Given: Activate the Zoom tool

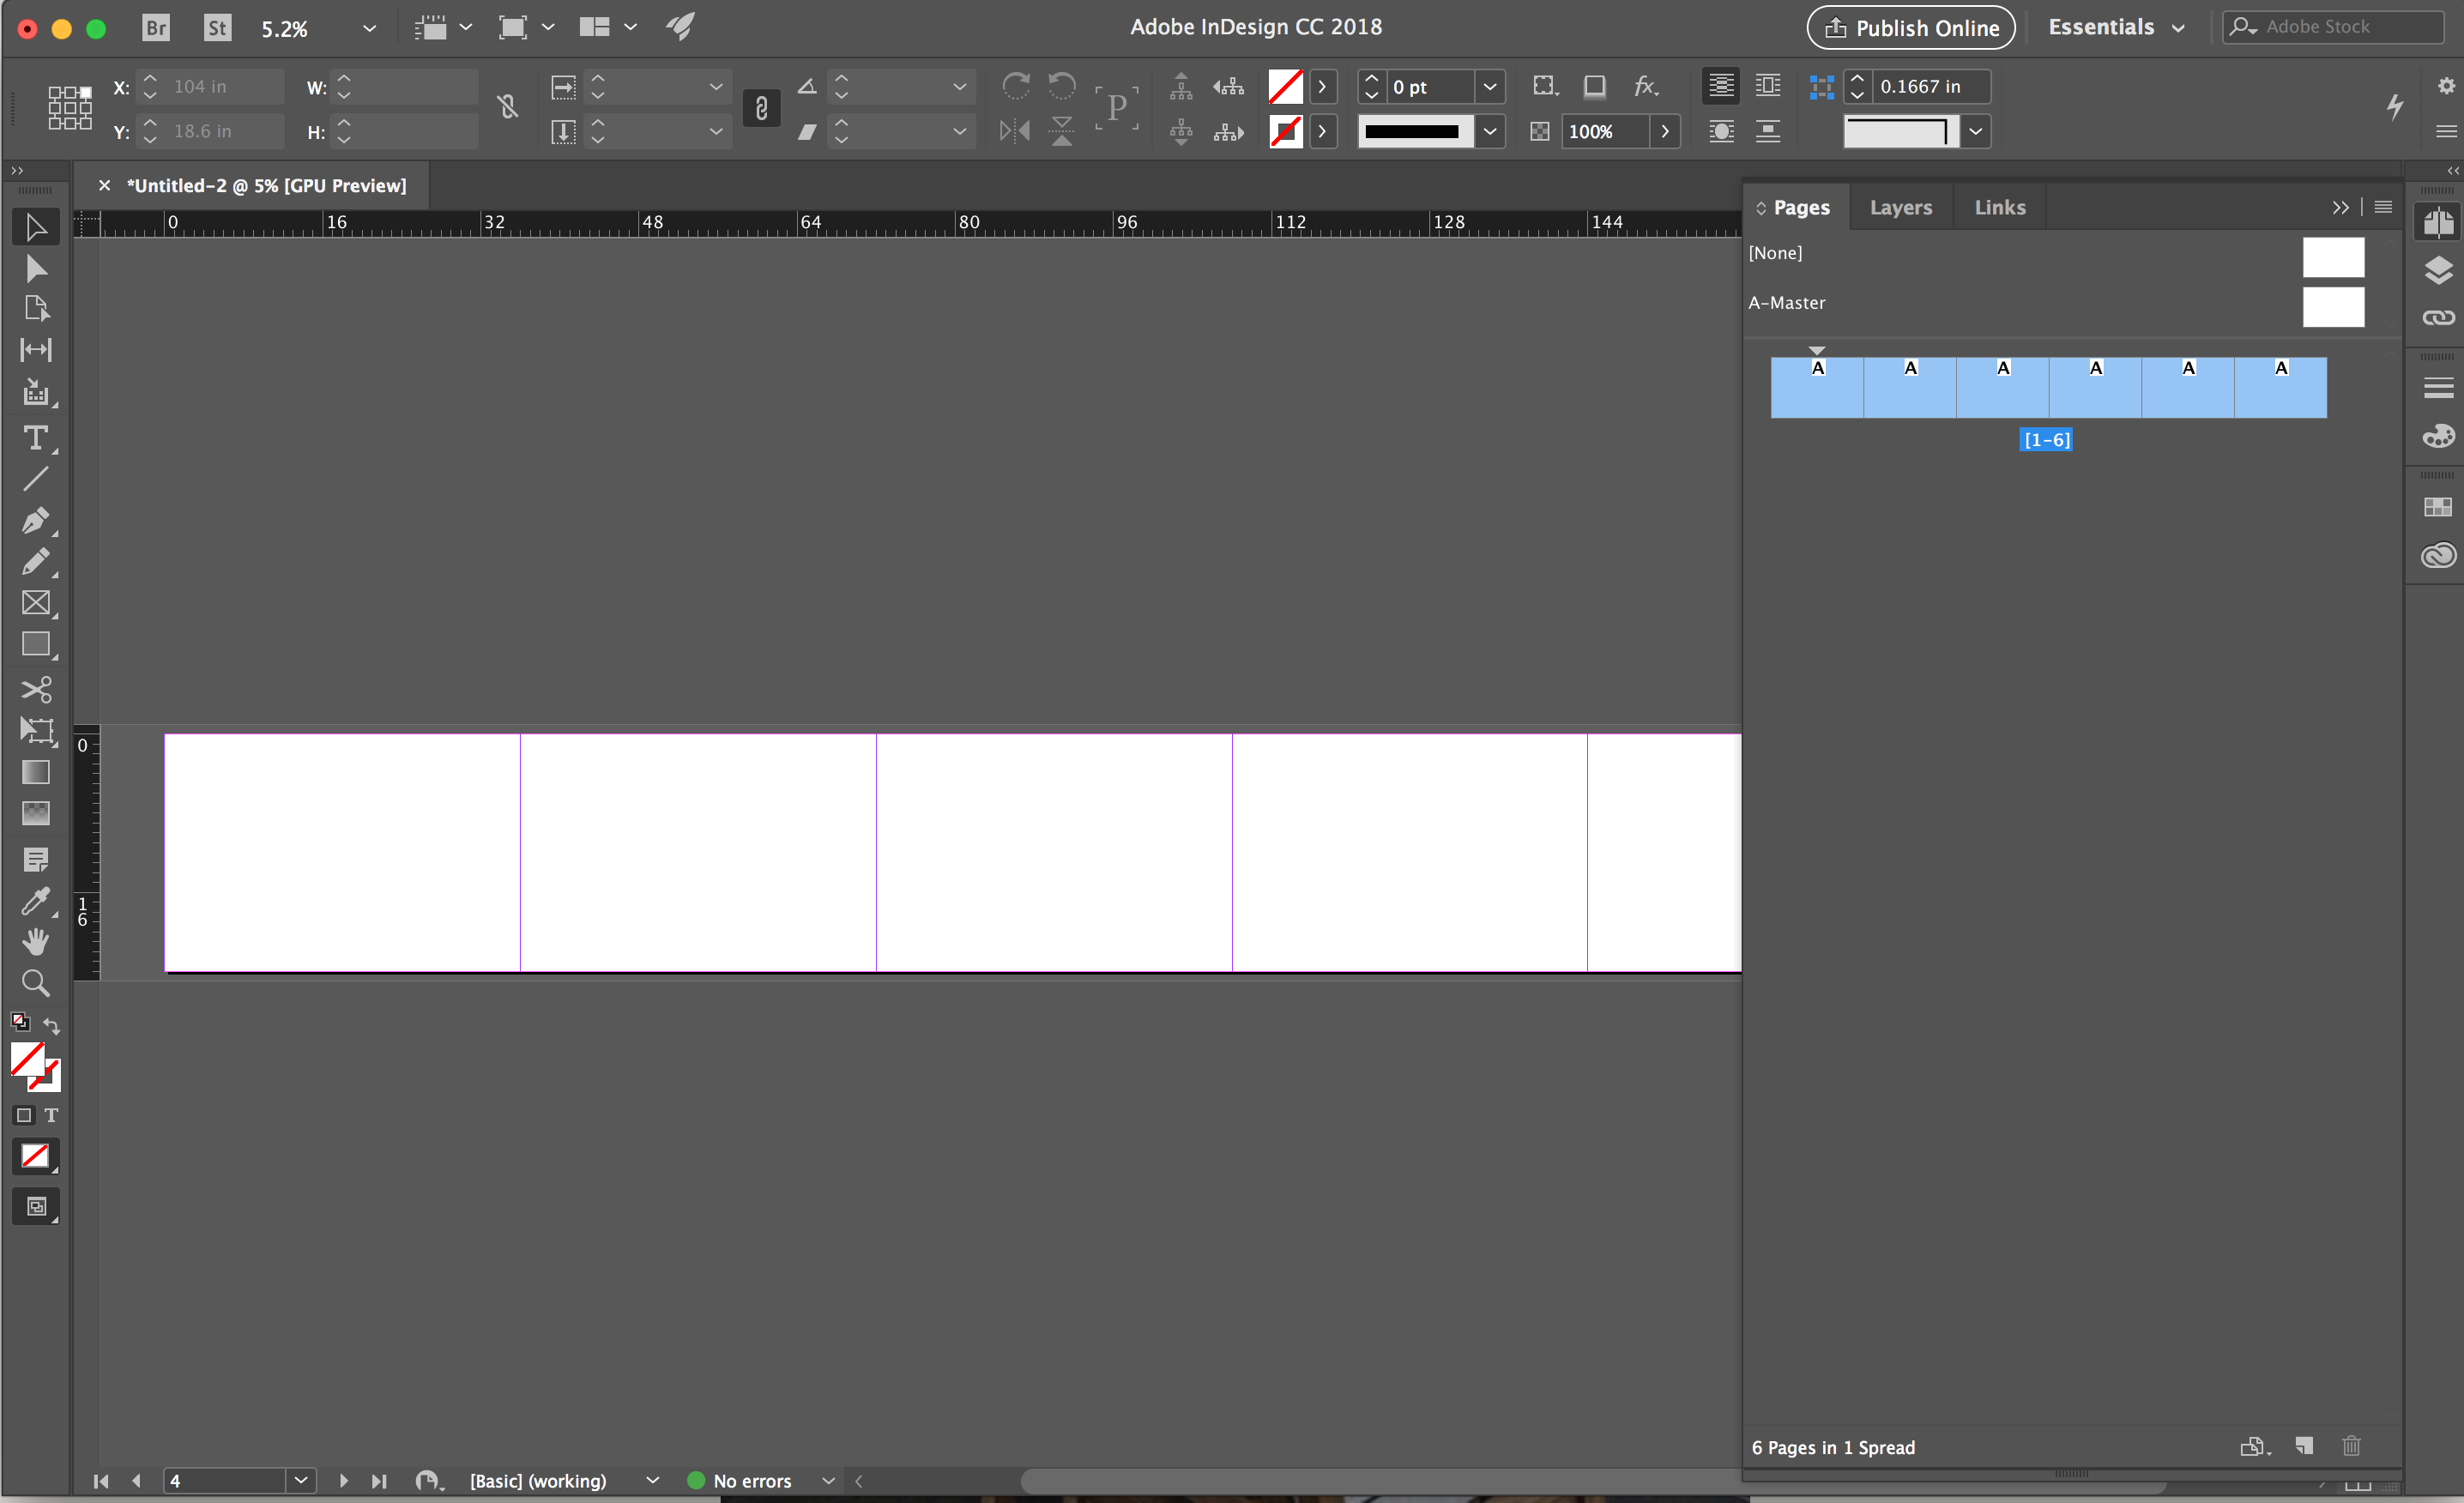Looking at the screenshot, I should (36, 983).
